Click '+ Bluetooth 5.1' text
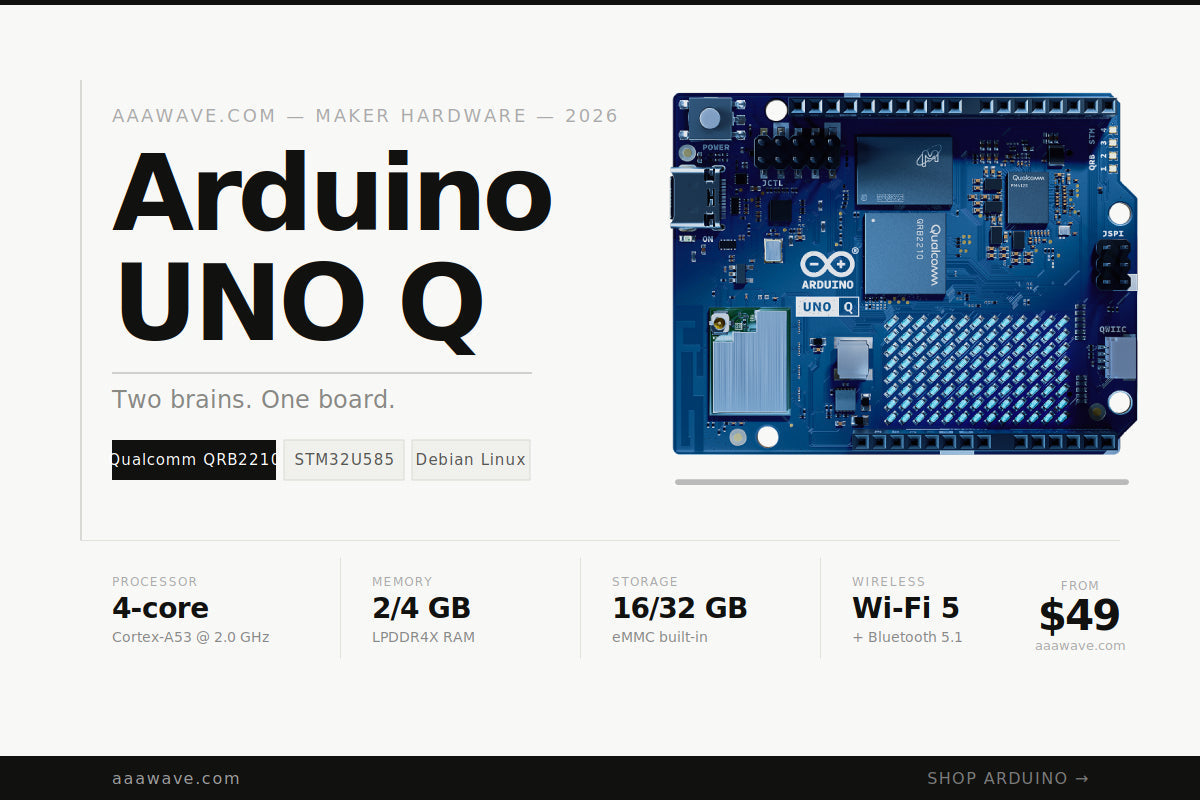 coord(907,637)
